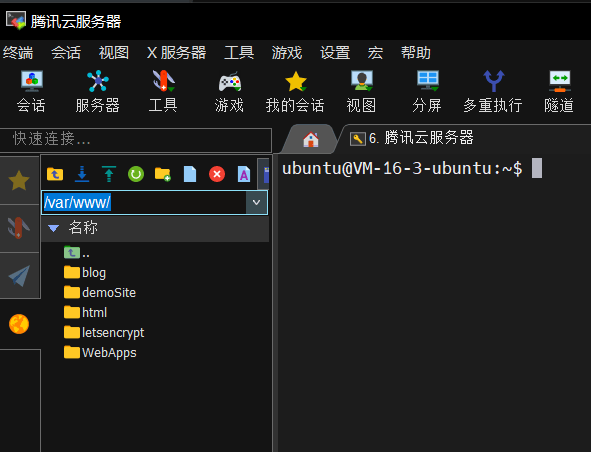Click the 快速连接 quick connect field
Viewport: 591px width, 452px height.
[136, 140]
